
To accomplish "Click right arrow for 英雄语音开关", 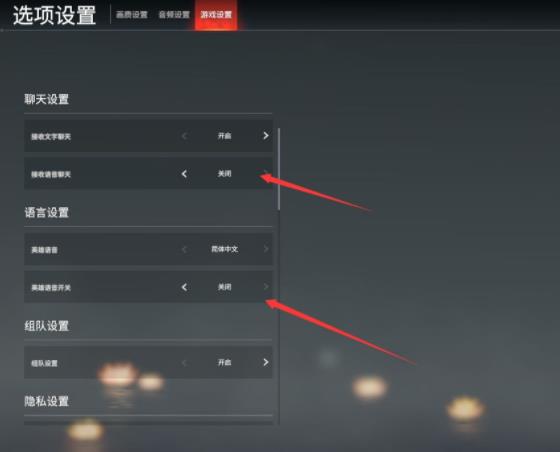I will [x=266, y=287].
